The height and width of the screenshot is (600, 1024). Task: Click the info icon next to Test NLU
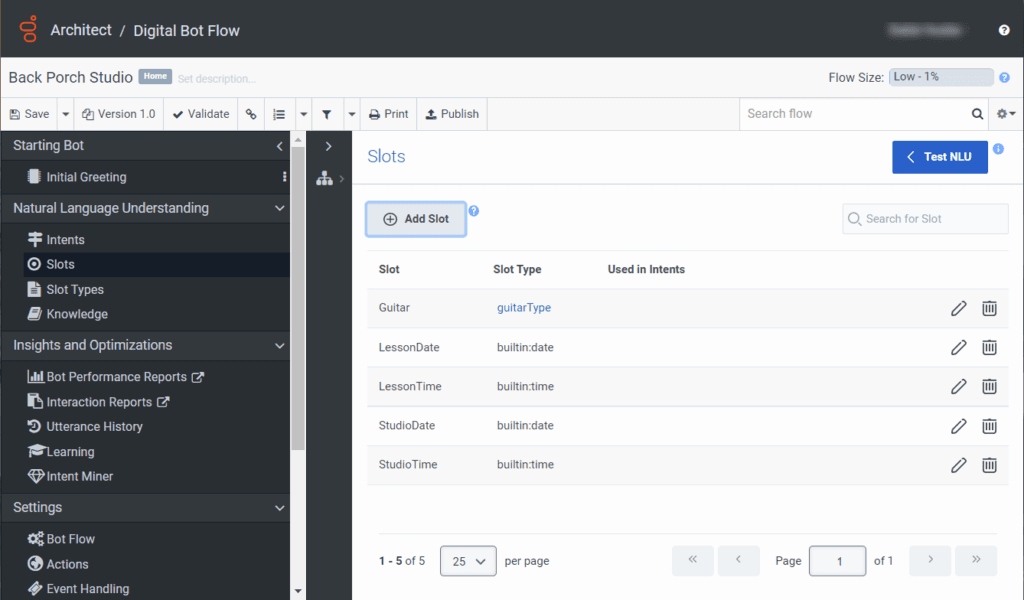tap(998, 149)
